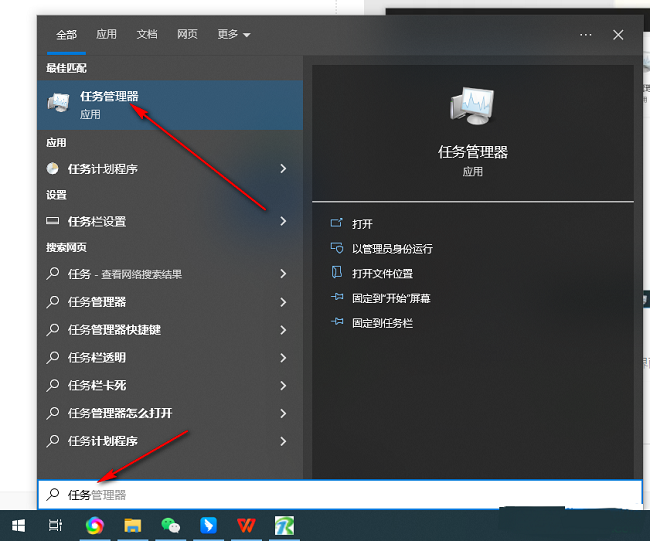650x541 pixels.
Task: Click magnifier icon beside bottom 任务计划程序 suggestion
Action: (x=53, y=440)
